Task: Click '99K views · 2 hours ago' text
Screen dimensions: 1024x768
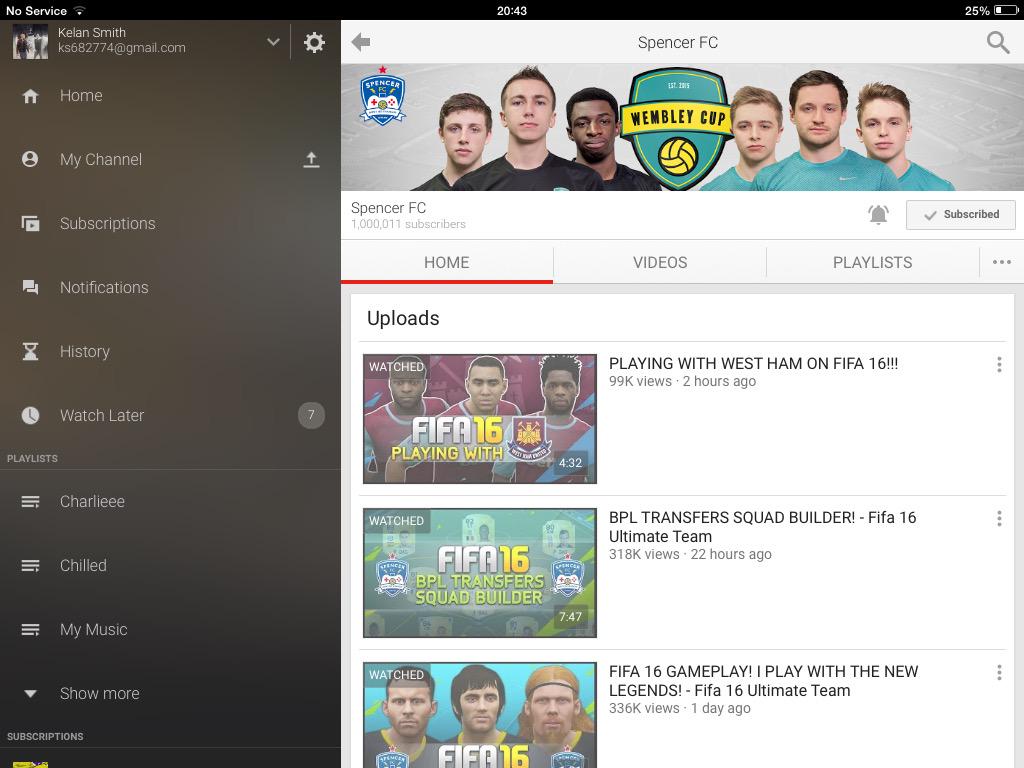Action: (x=682, y=381)
